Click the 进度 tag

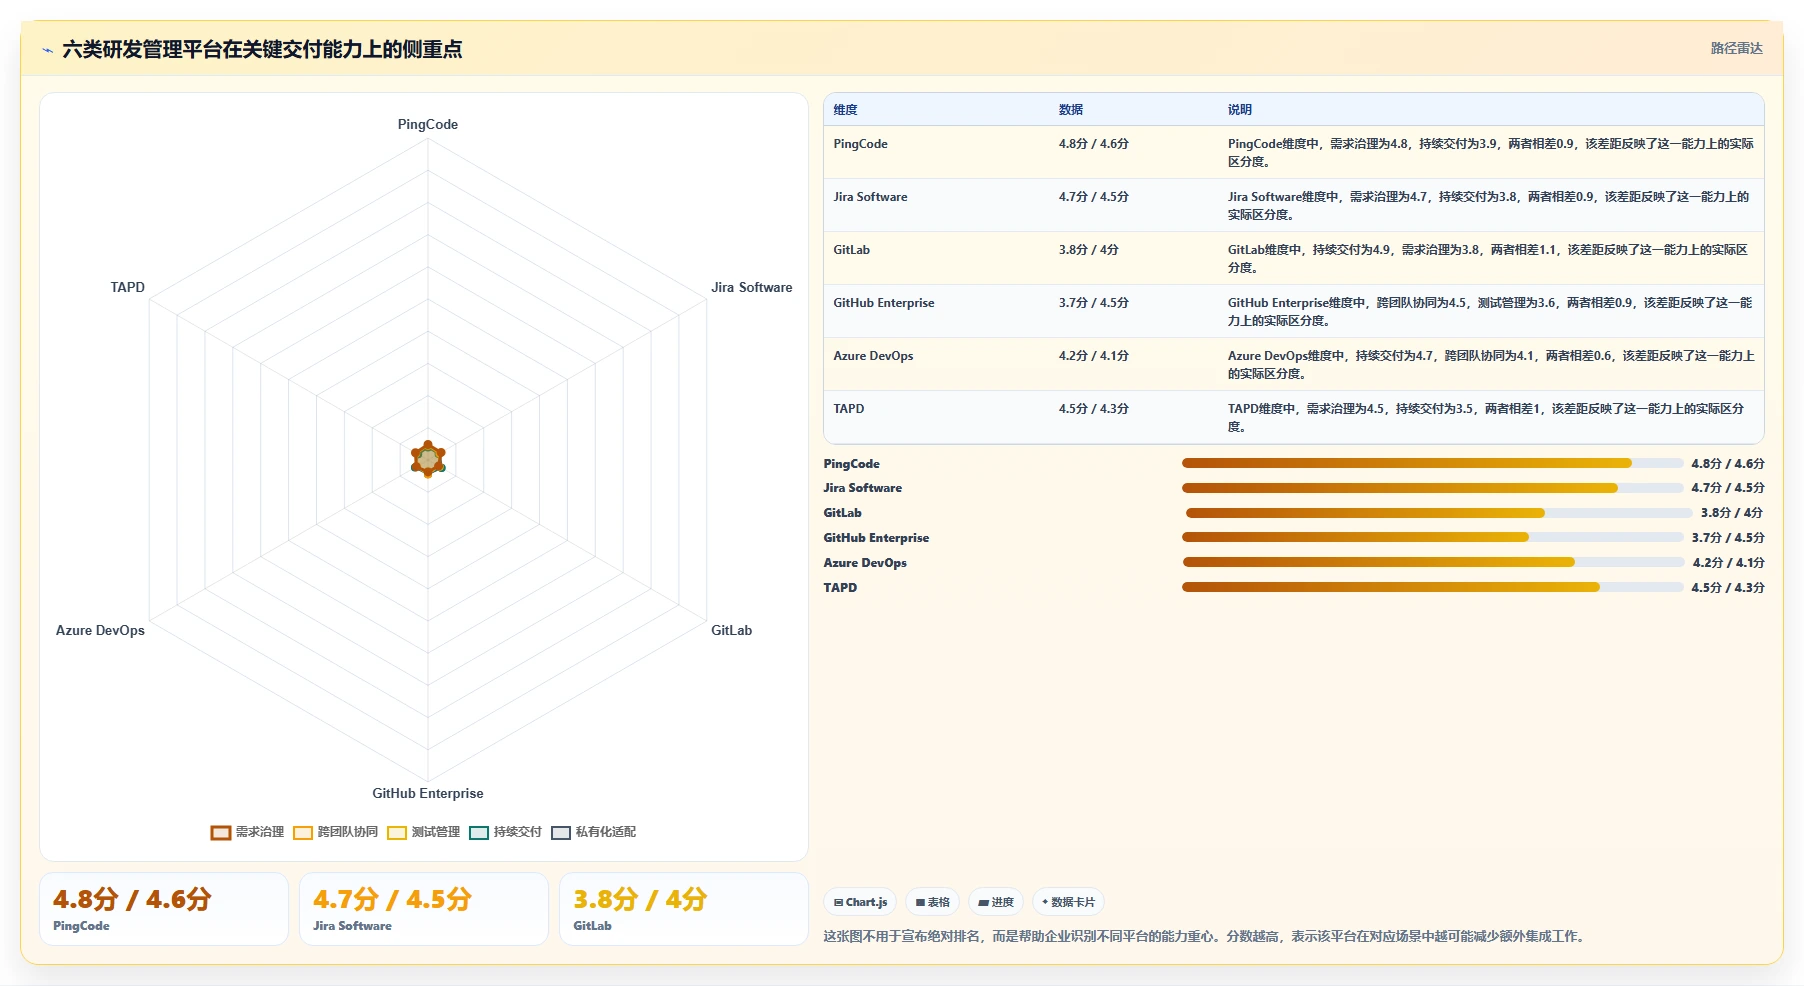point(996,902)
